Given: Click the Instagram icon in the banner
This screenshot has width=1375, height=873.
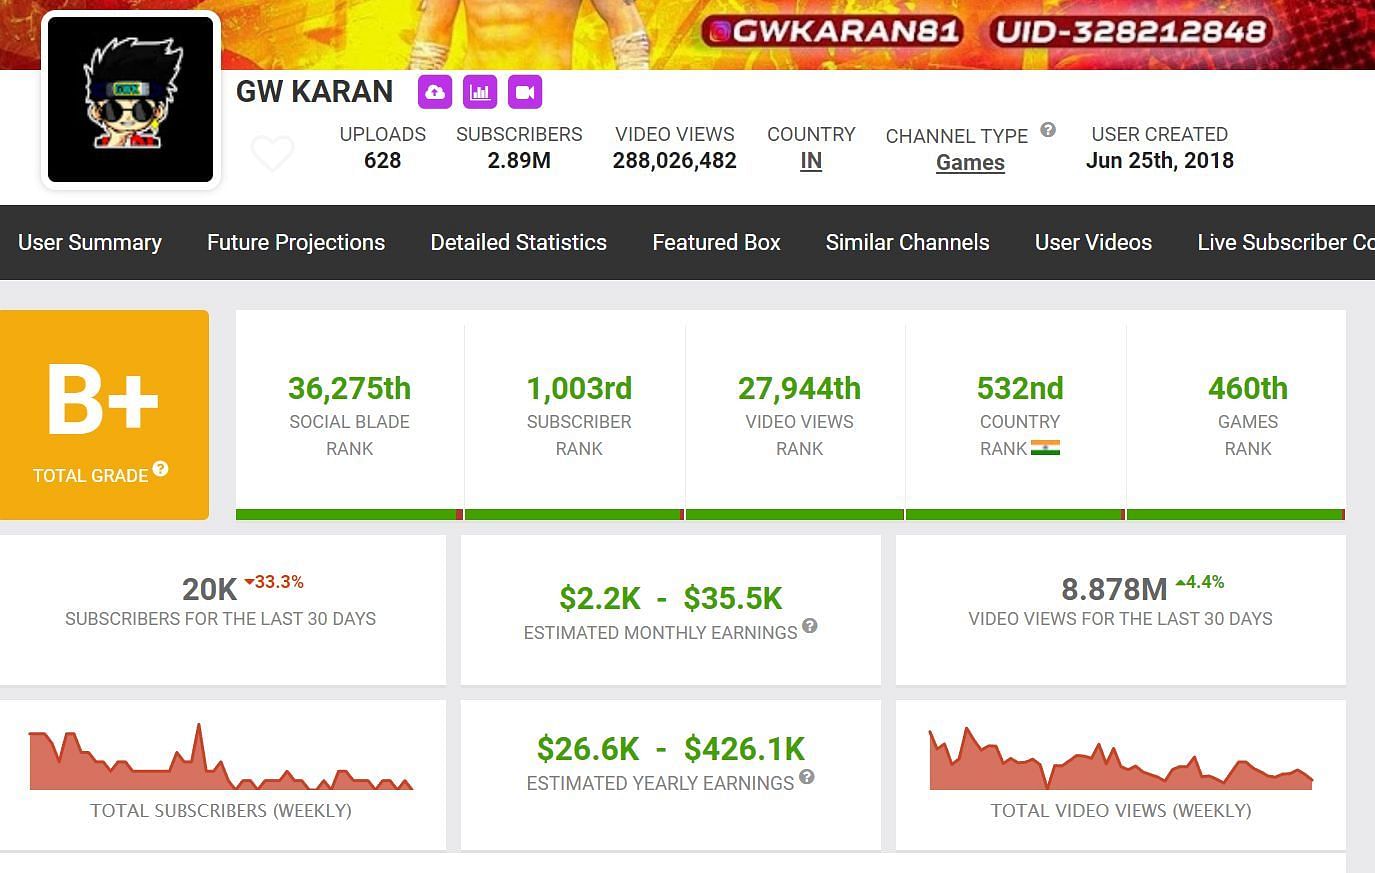Looking at the screenshot, I should [x=718, y=32].
